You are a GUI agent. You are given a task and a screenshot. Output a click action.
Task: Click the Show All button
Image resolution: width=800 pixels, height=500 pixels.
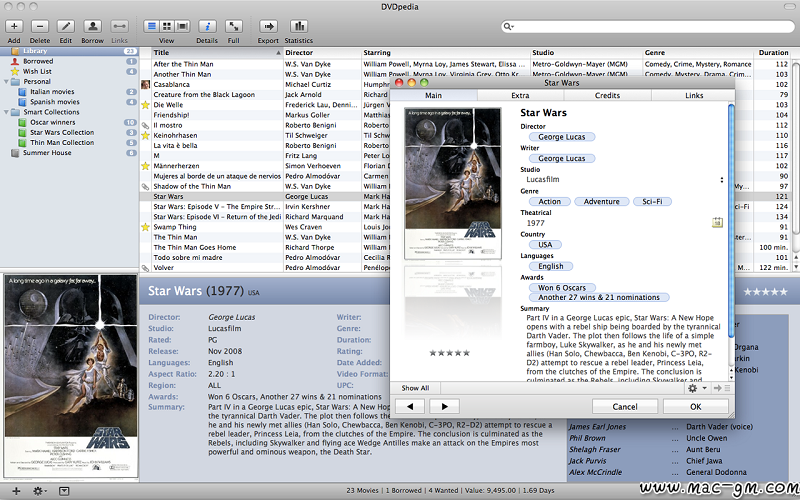coord(415,388)
